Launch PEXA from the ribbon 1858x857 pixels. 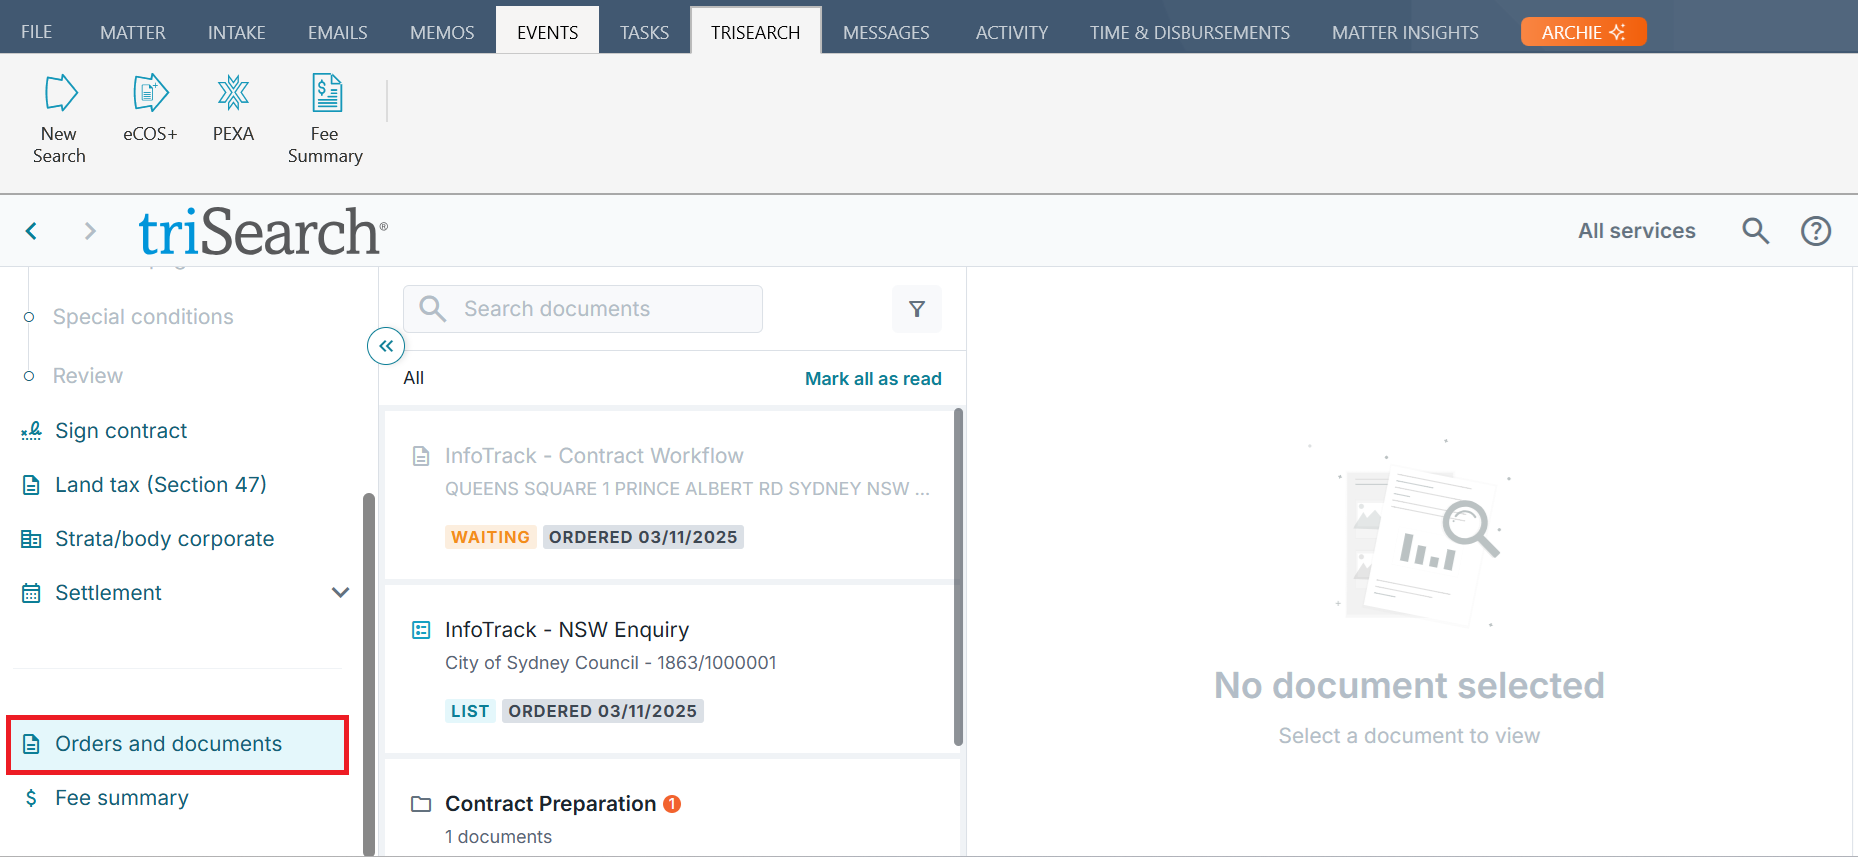click(x=233, y=107)
